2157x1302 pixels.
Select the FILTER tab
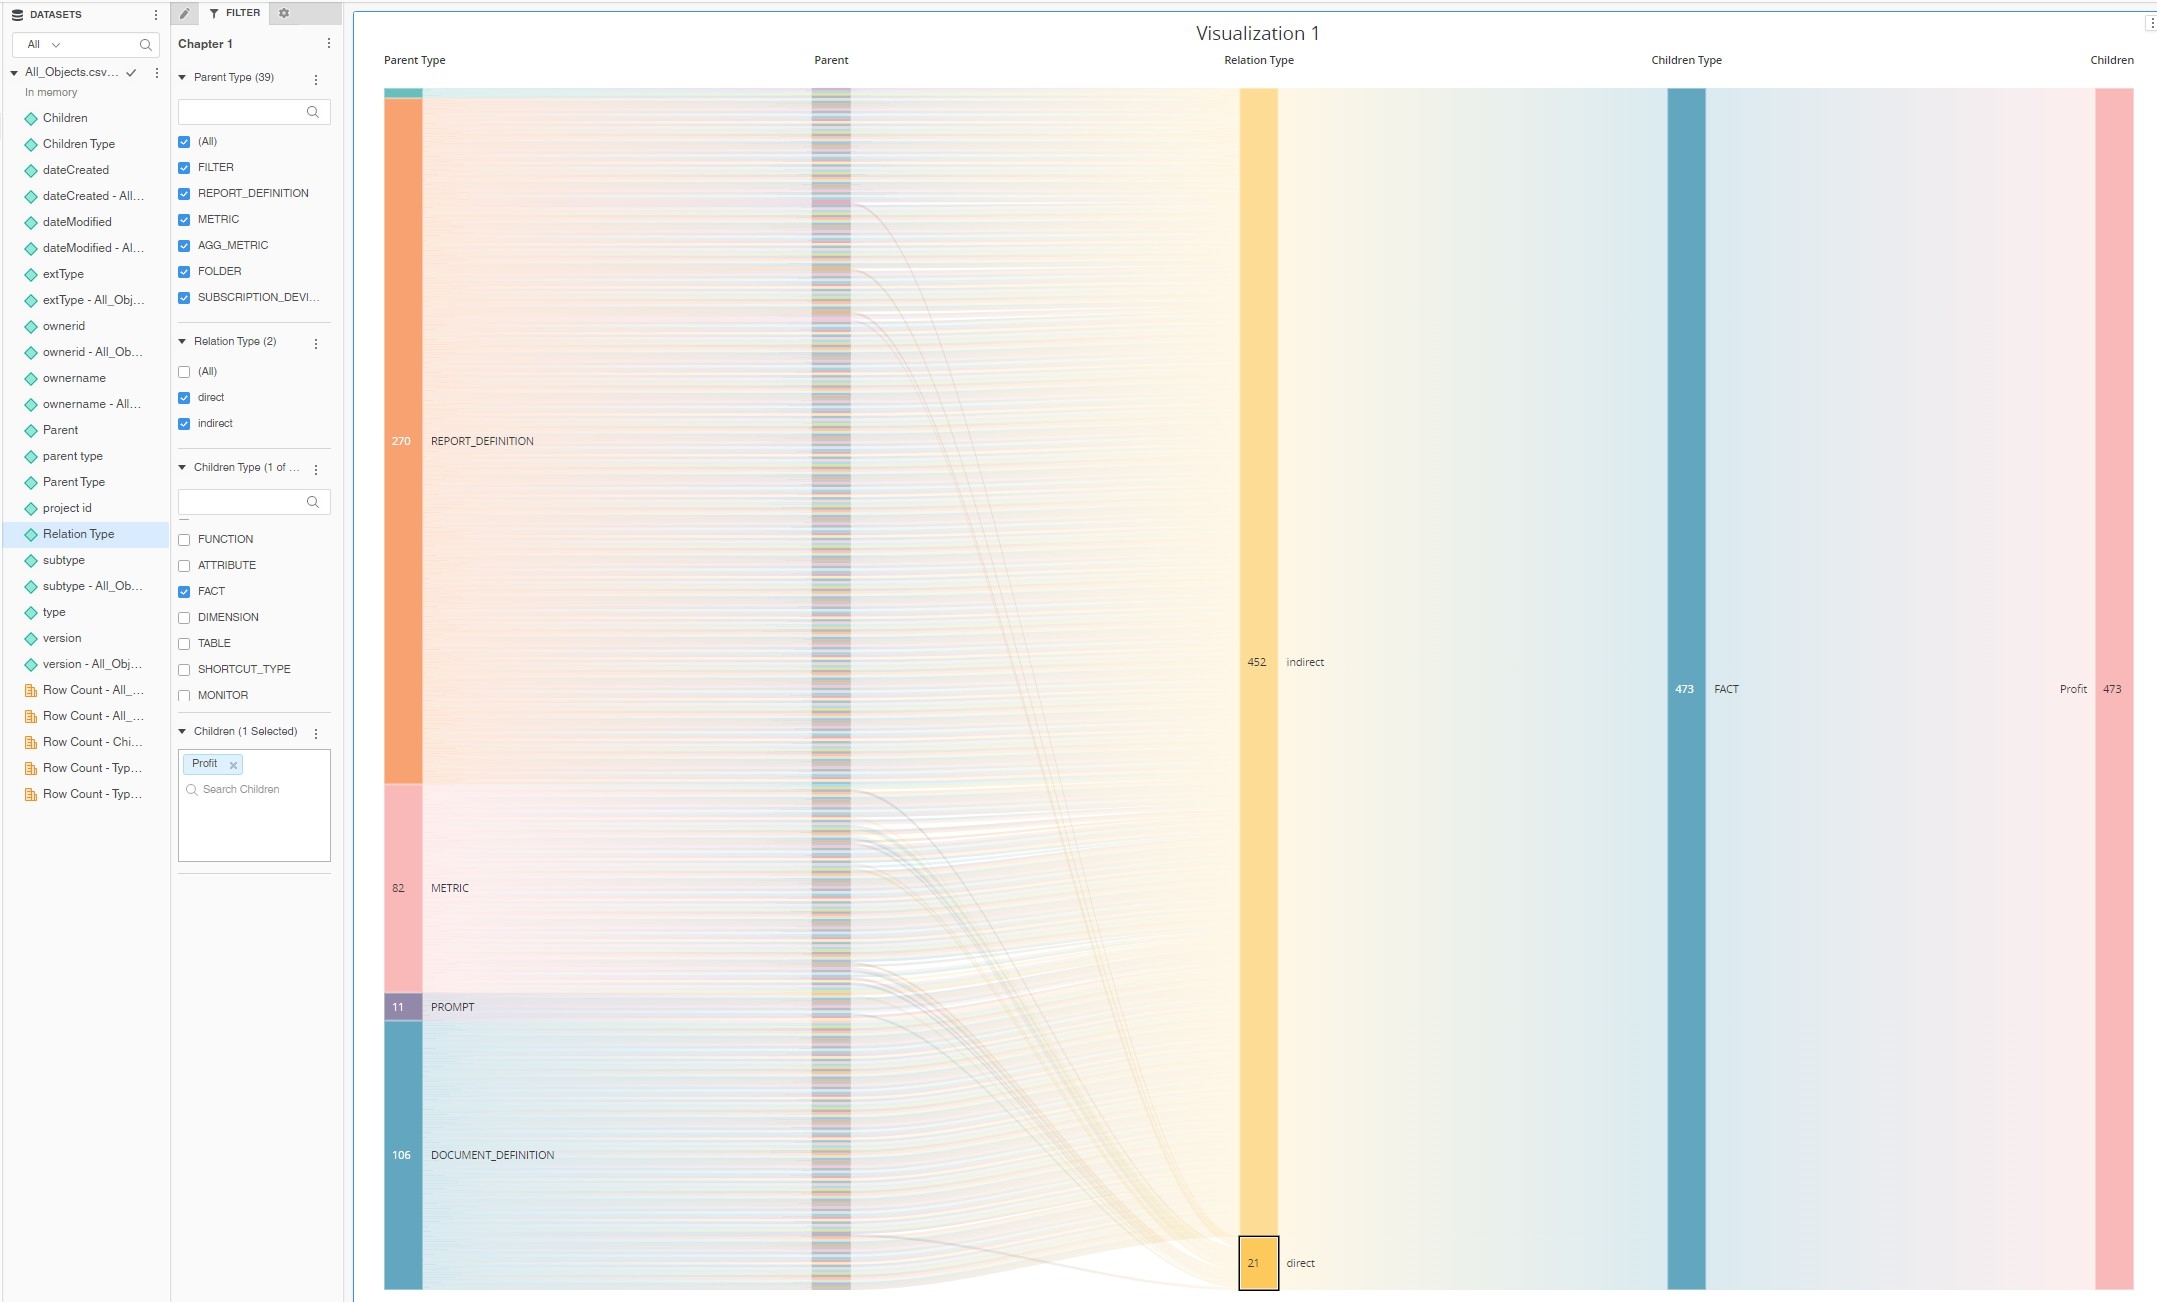coord(235,13)
